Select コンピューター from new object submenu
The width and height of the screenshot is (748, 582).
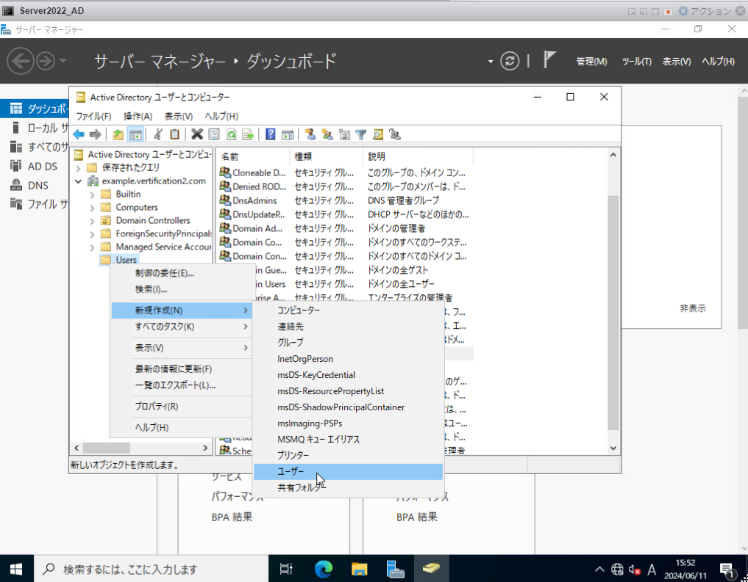(x=348, y=310)
